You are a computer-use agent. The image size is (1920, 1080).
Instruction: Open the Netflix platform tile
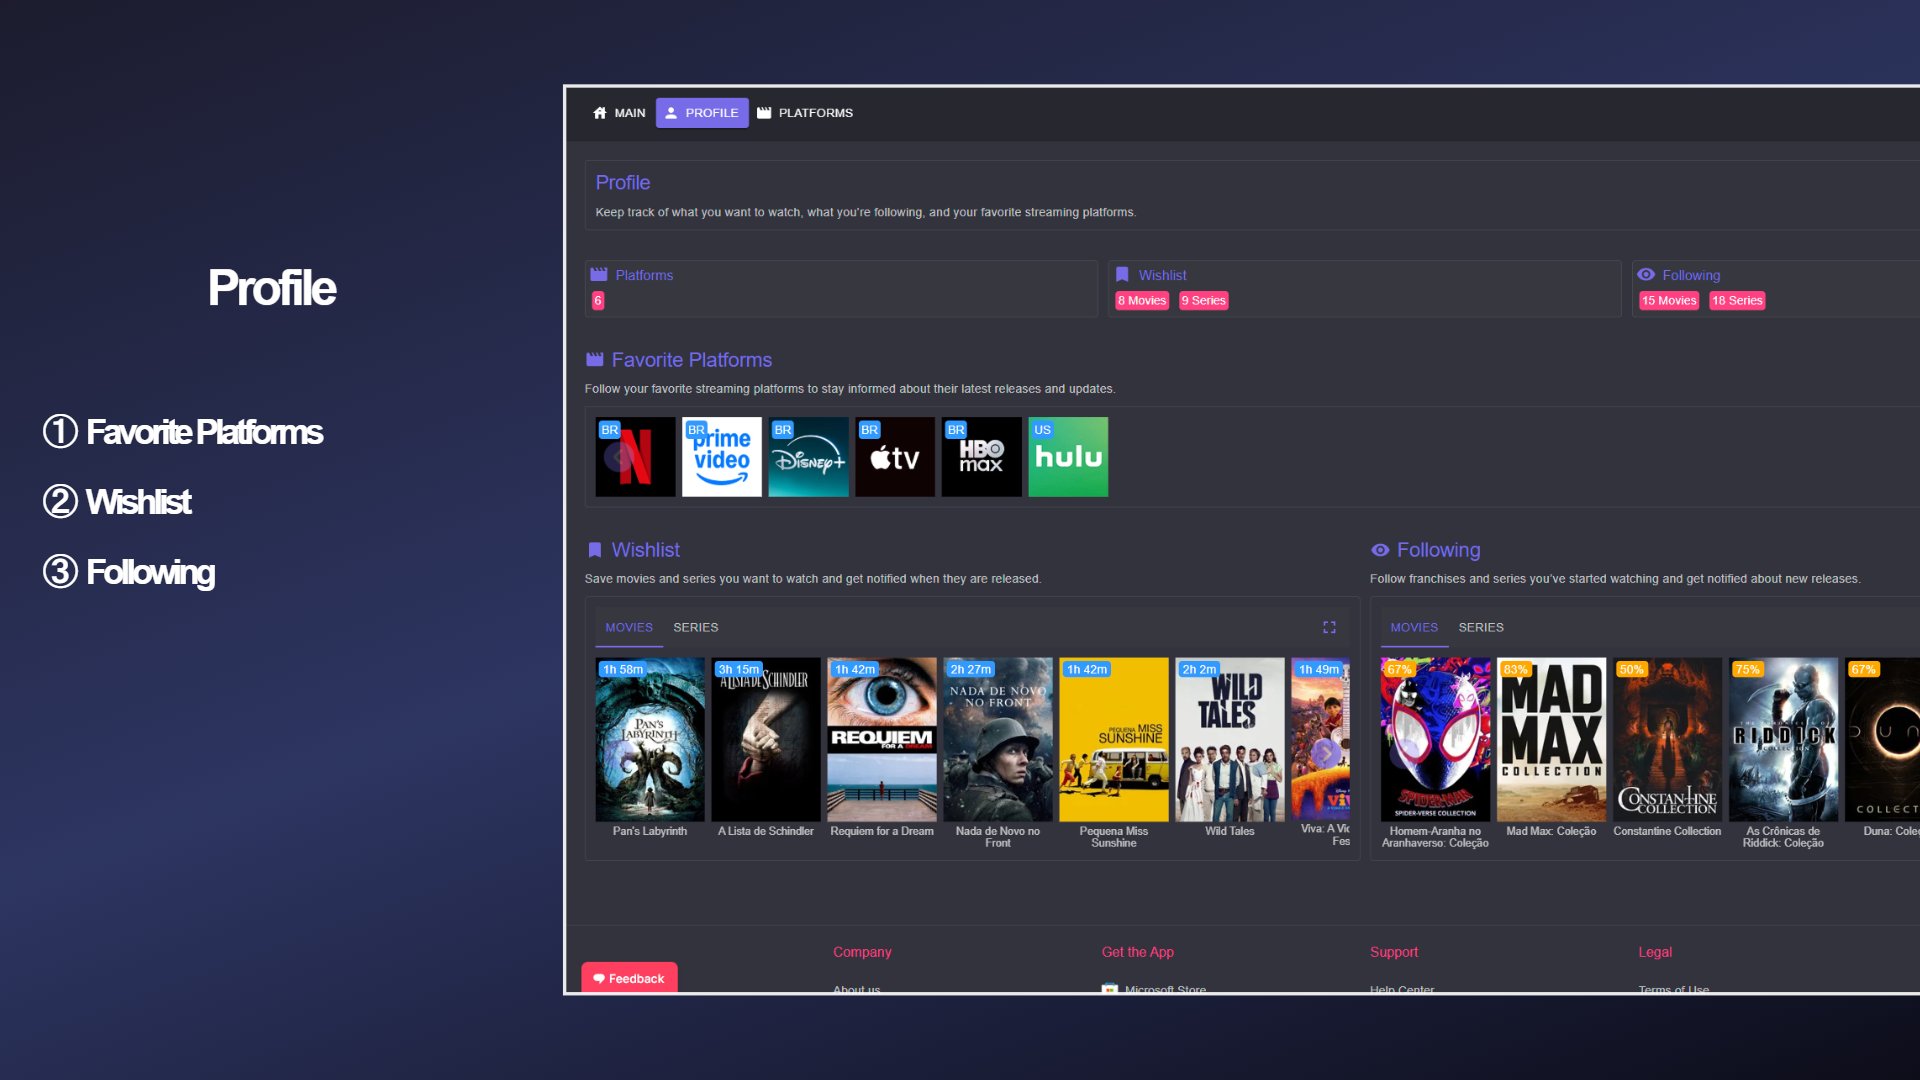coord(635,457)
